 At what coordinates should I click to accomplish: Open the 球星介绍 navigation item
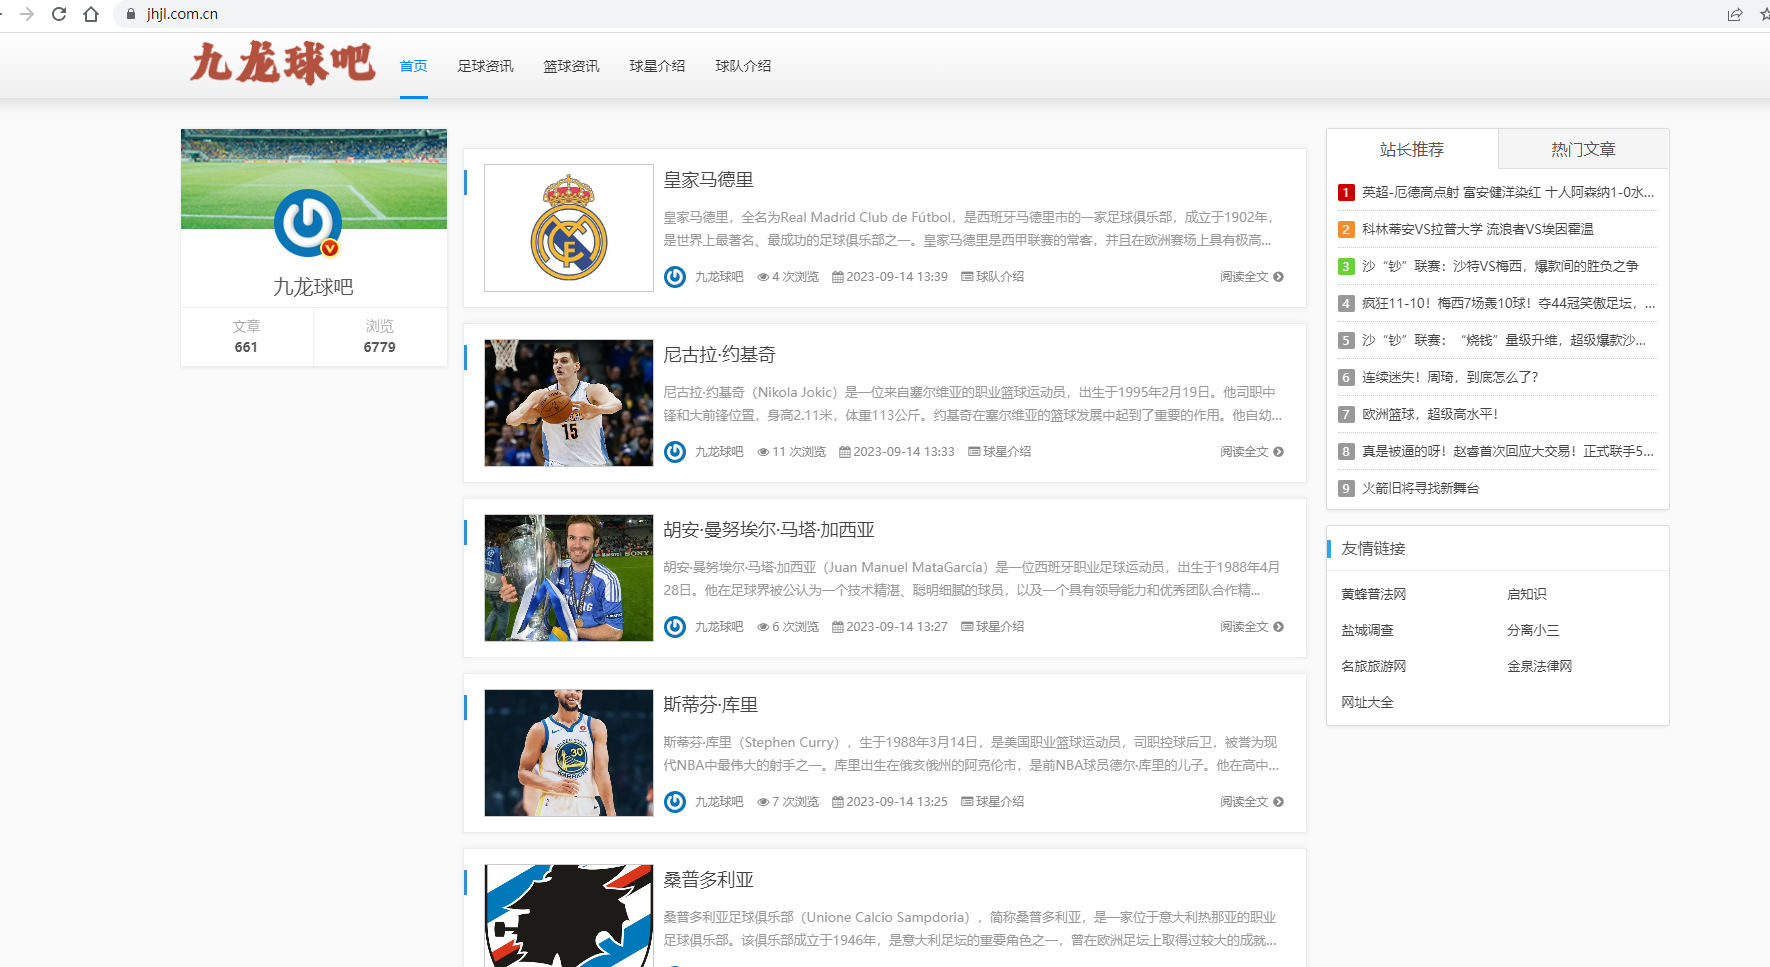coord(657,66)
